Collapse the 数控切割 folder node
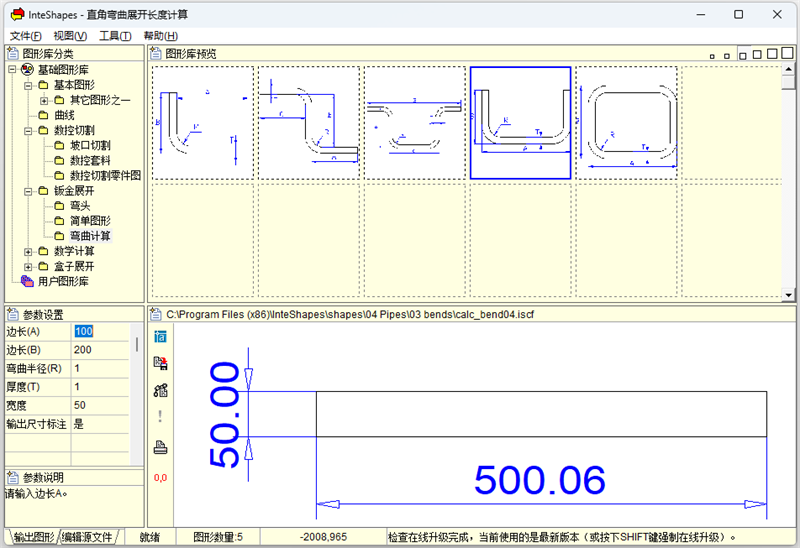 (28, 131)
